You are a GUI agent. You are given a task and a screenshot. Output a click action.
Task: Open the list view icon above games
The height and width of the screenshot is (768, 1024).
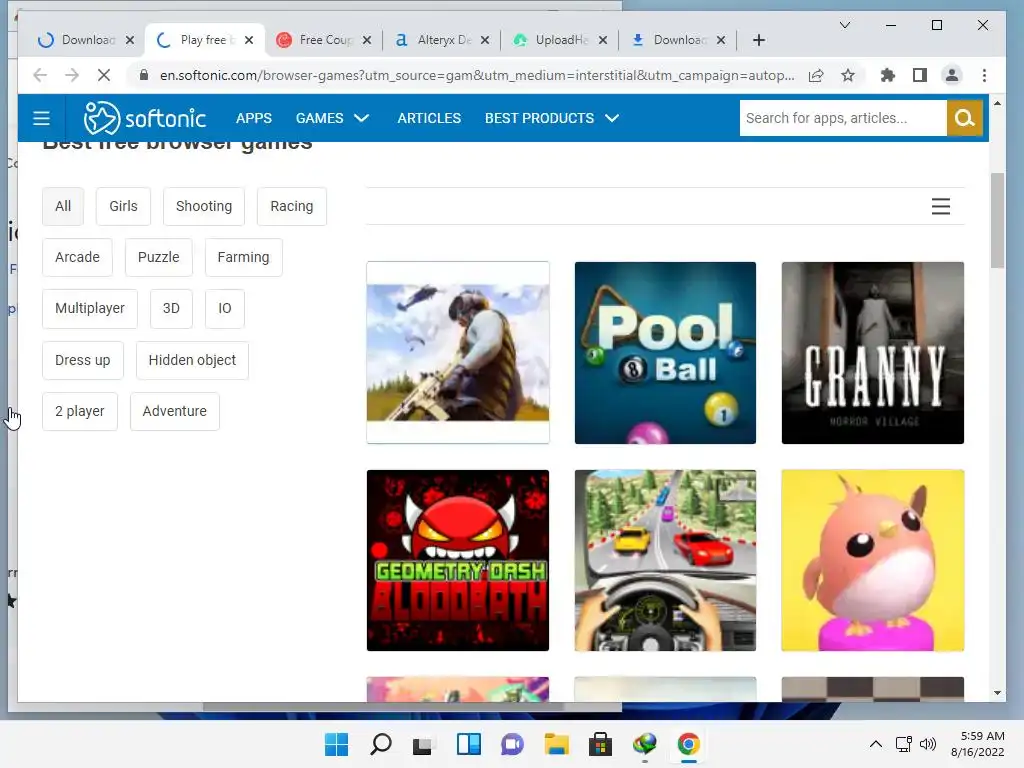click(x=940, y=206)
